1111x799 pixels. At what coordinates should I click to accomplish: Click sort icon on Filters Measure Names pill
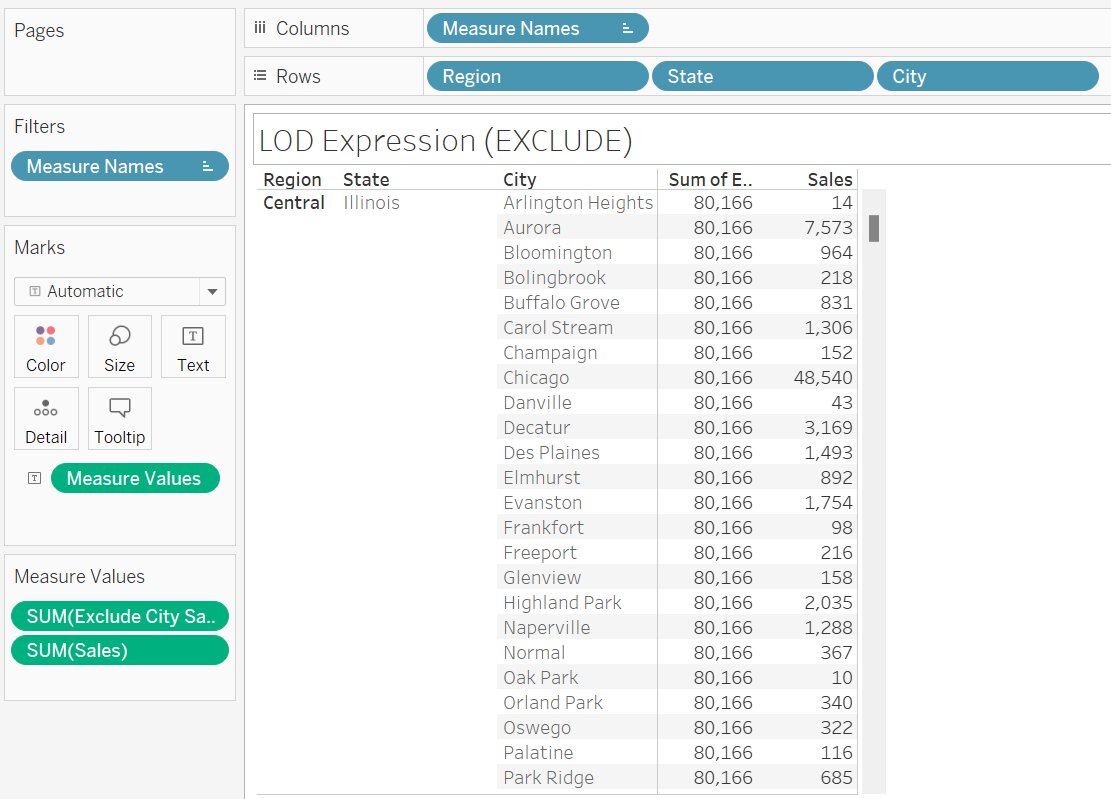pyautogui.click(x=208, y=167)
